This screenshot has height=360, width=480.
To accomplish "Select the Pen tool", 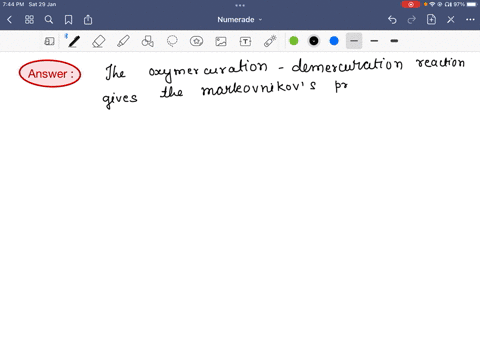I will click(x=74, y=41).
